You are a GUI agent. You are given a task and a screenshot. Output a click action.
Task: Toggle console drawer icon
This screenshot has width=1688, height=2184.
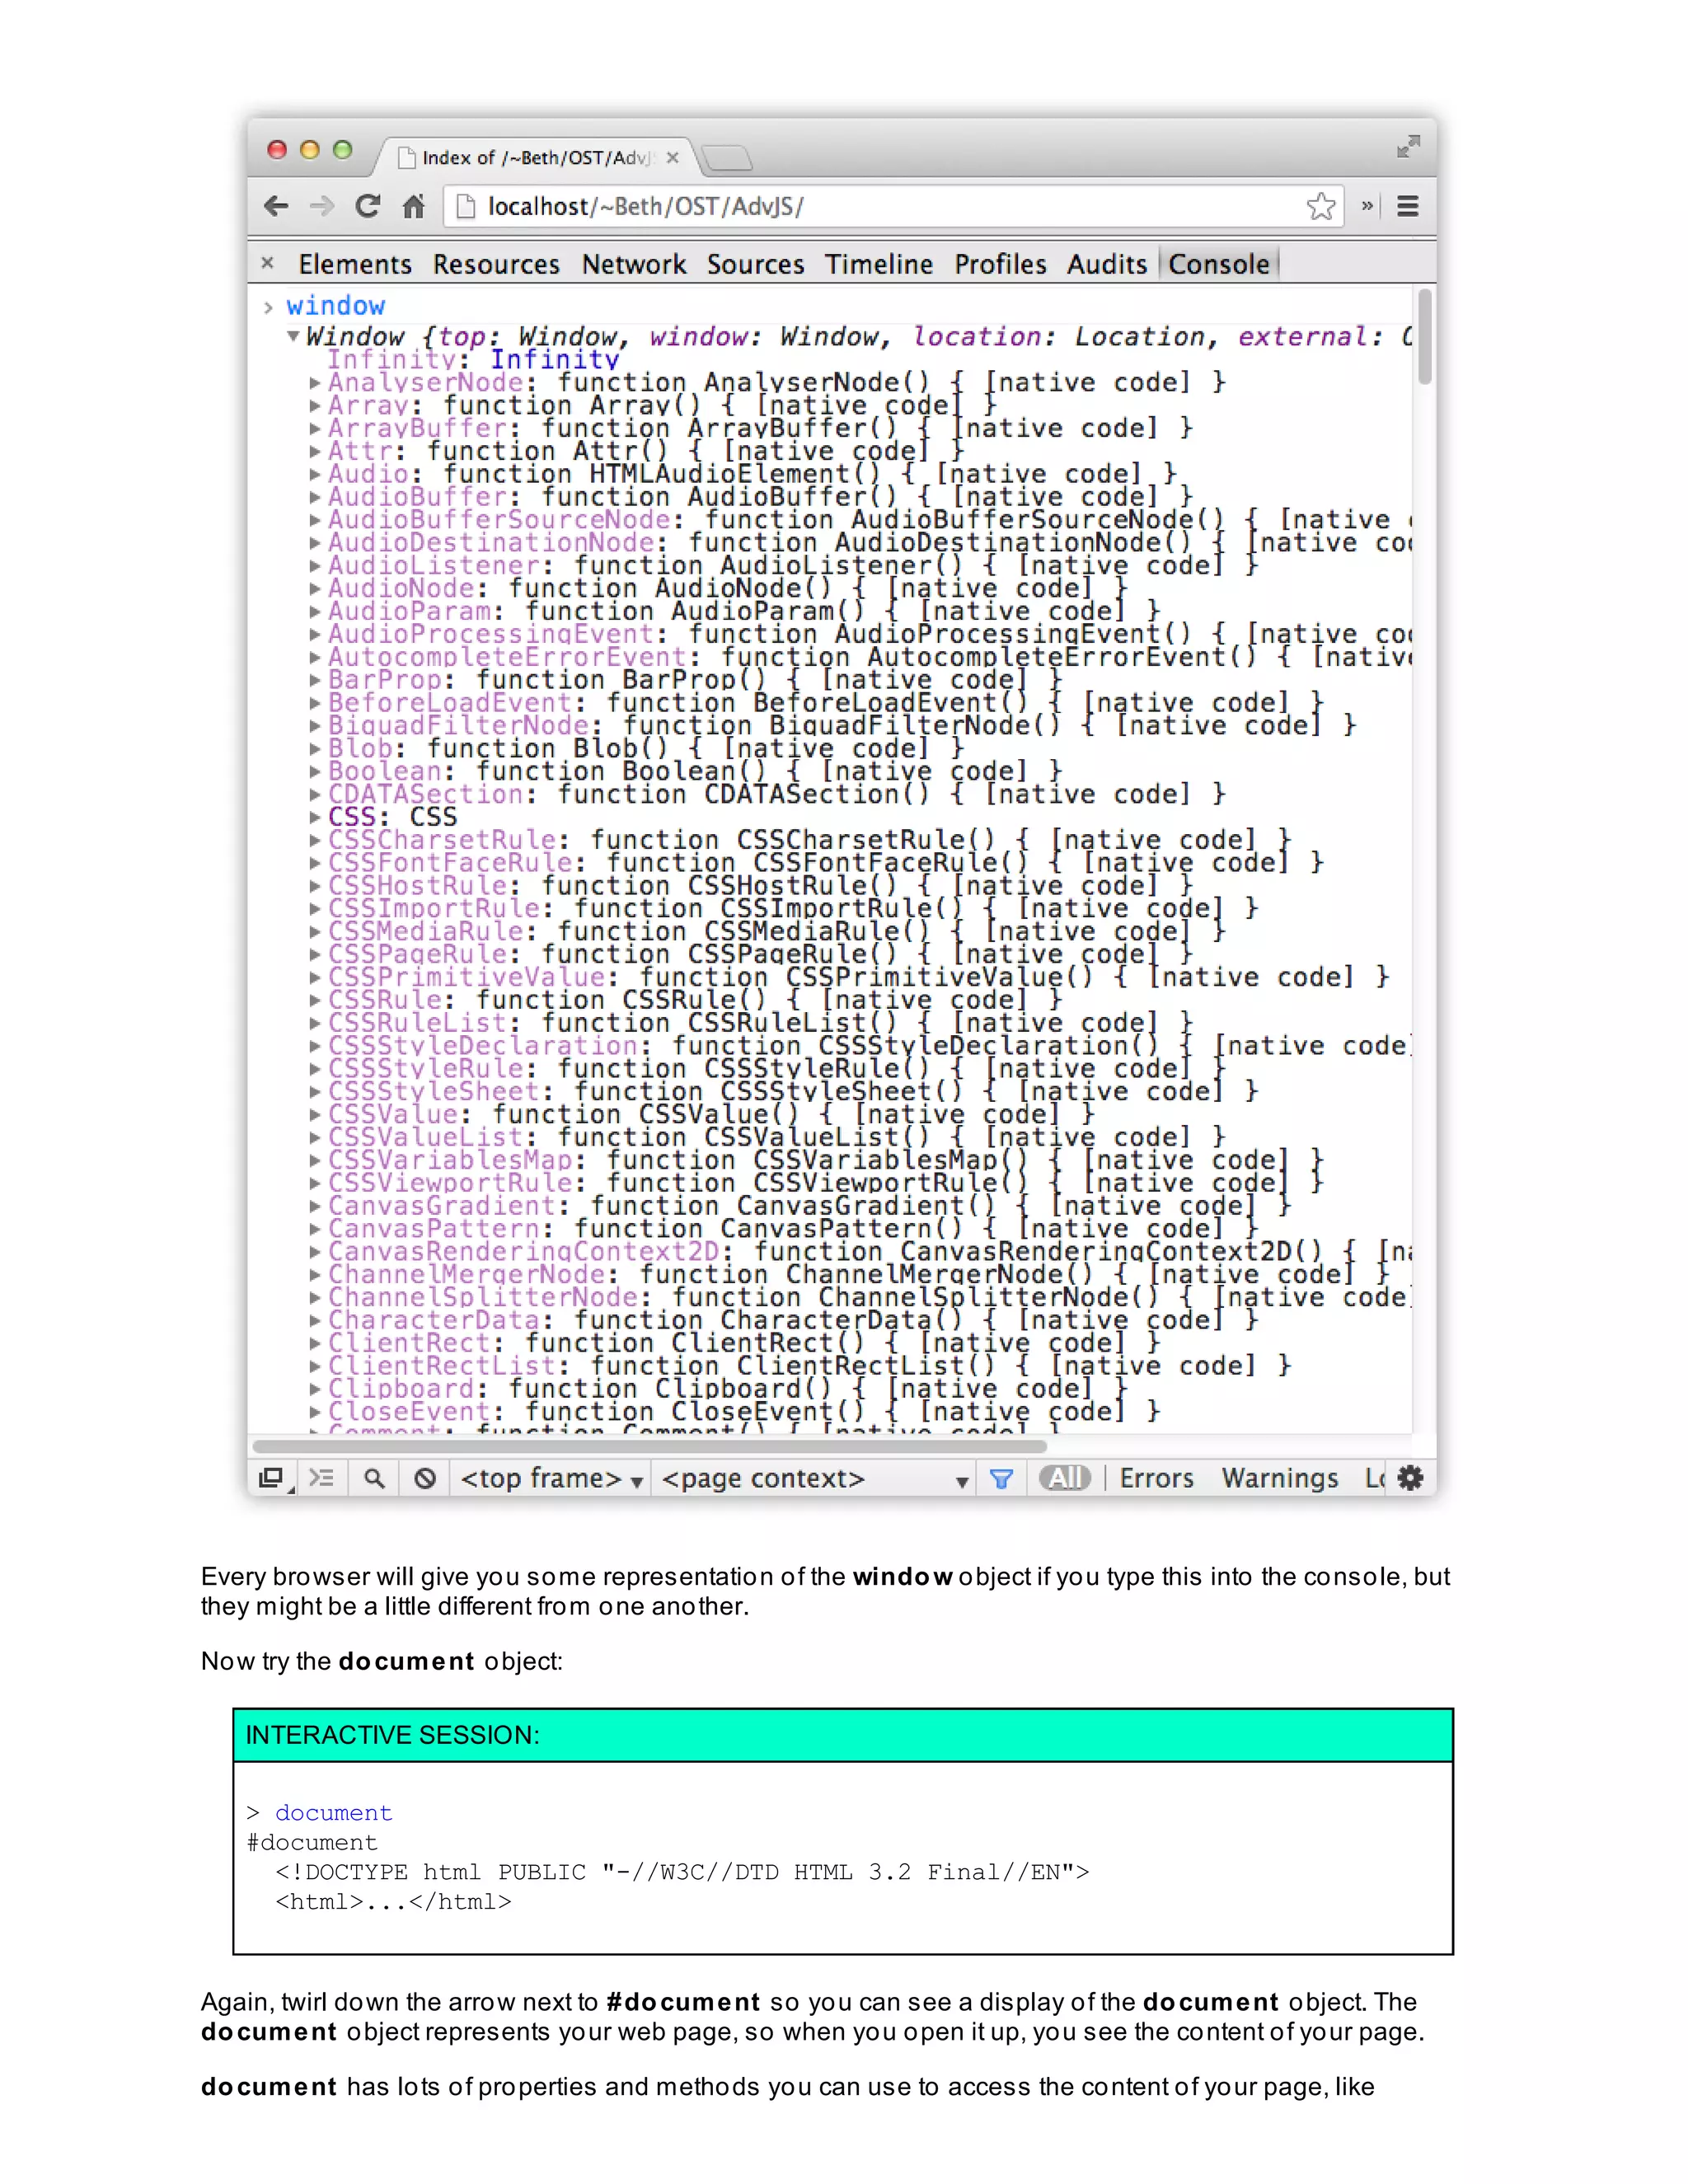(321, 1478)
